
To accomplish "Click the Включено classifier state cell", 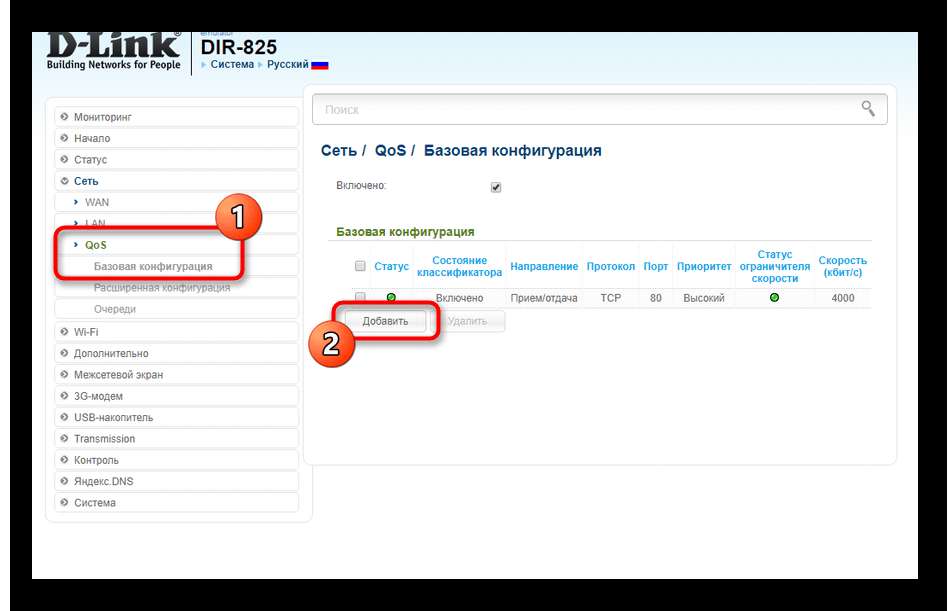I will tap(459, 298).
